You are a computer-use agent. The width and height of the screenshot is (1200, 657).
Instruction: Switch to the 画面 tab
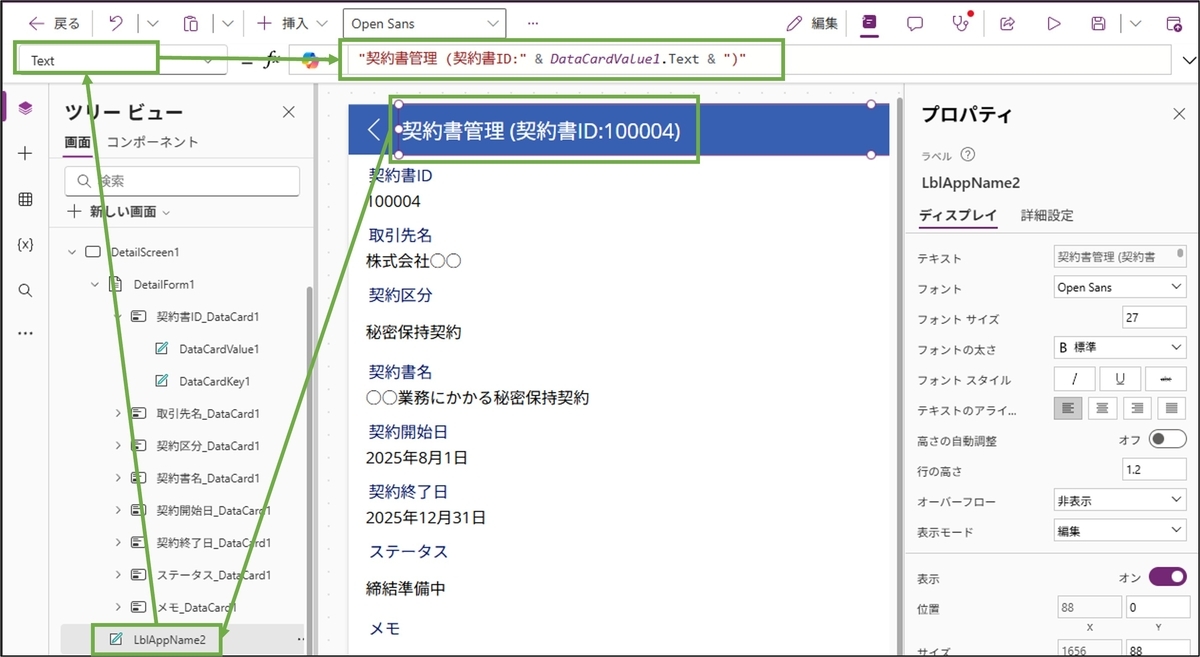pyautogui.click(x=78, y=142)
